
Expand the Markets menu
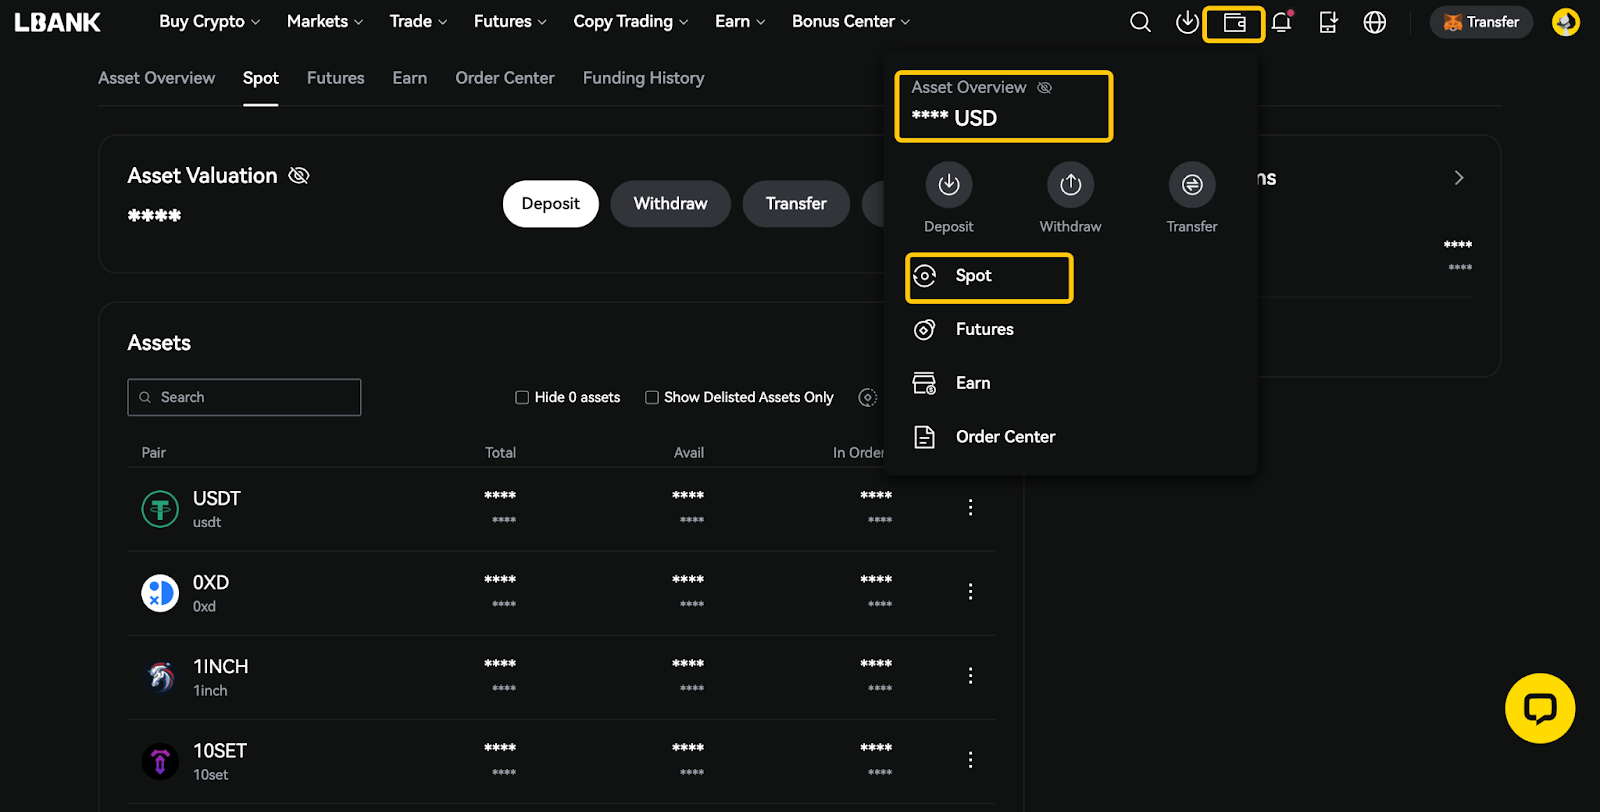tap(325, 21)
